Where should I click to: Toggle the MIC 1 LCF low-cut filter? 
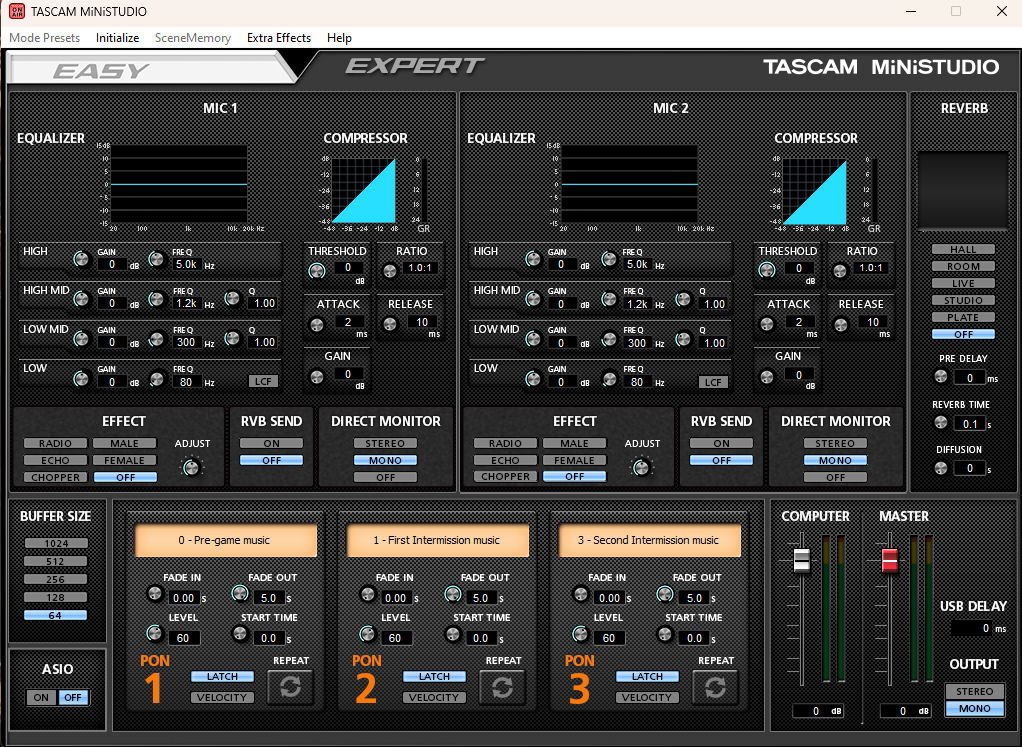(263, 381)
